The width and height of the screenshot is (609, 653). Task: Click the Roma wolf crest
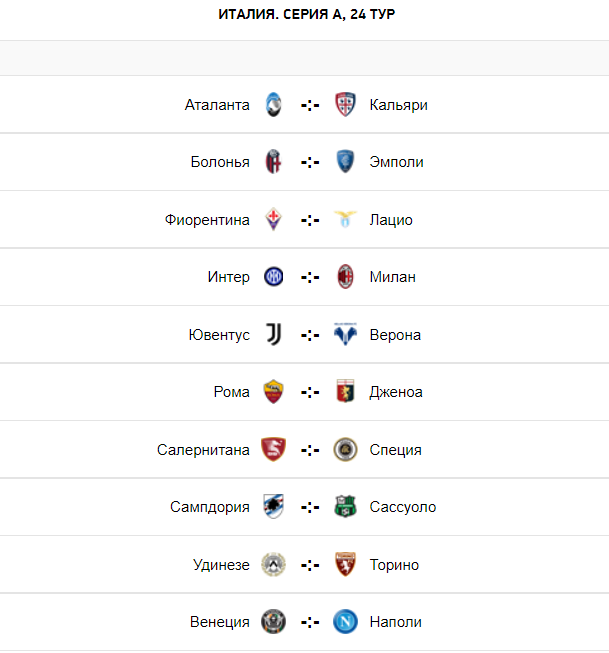point(273,392)
